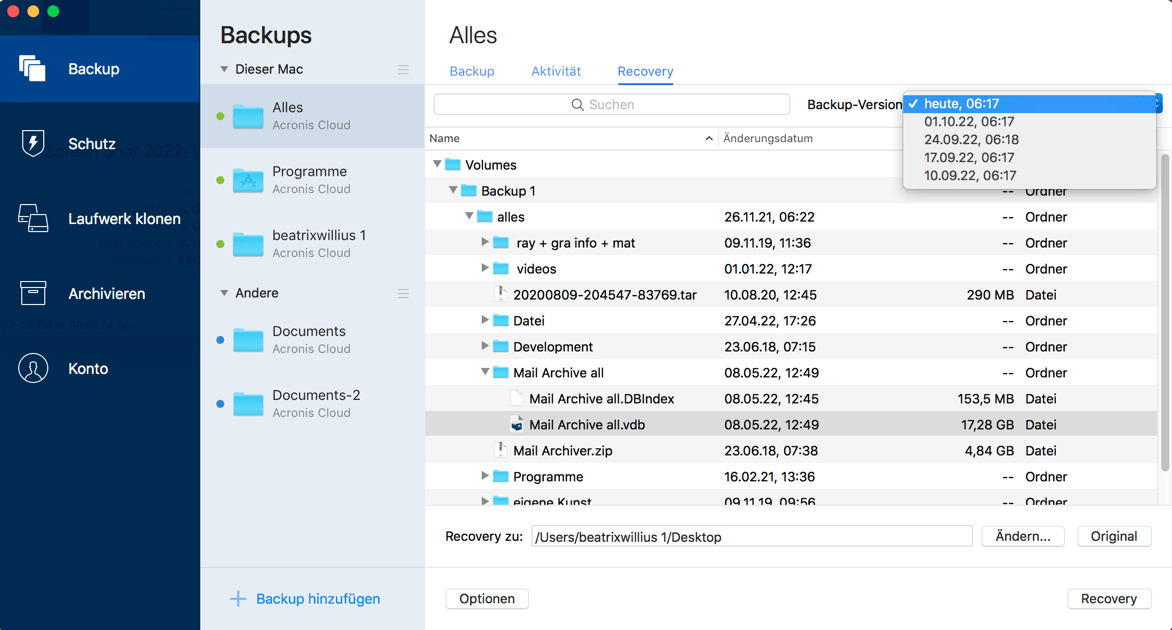The image size is (1172, 630).
Task: Click the blue status dot beside Documents
Action: (222, 339)
